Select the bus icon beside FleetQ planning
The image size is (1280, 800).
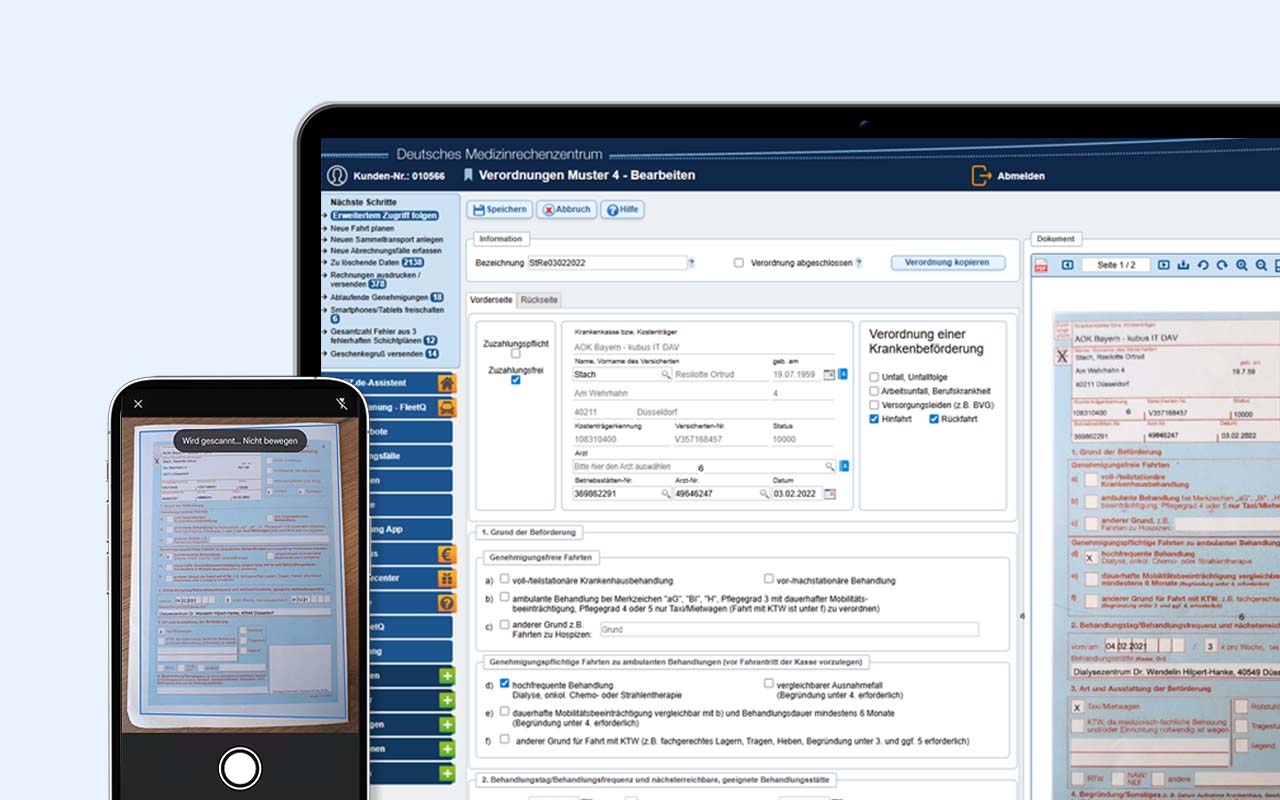[446, 408]
